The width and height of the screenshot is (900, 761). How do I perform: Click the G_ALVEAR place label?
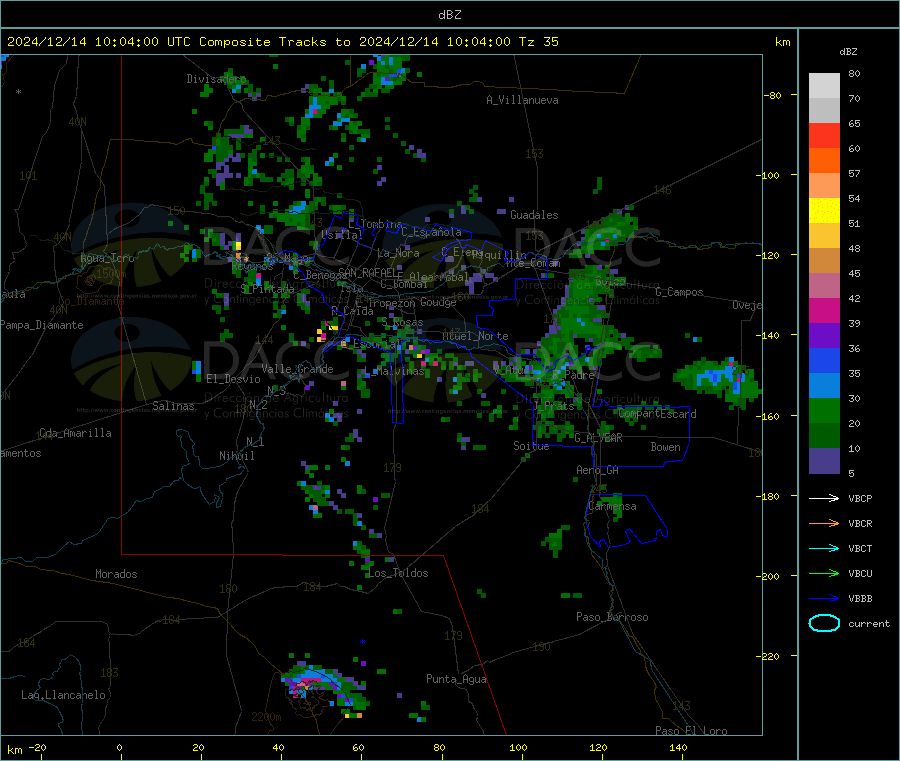[x=598, y=438]
